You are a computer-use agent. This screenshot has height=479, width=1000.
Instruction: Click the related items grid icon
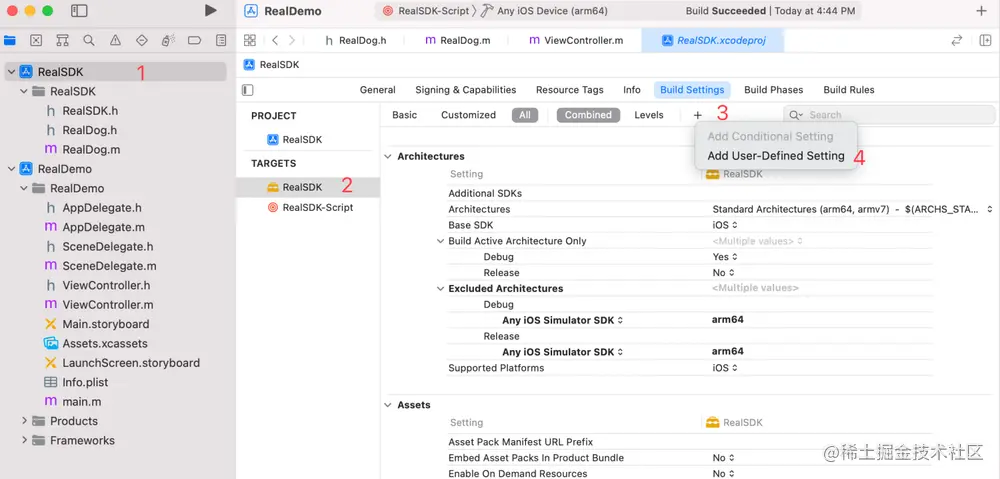pyautogui.click(x=250, y=40)
